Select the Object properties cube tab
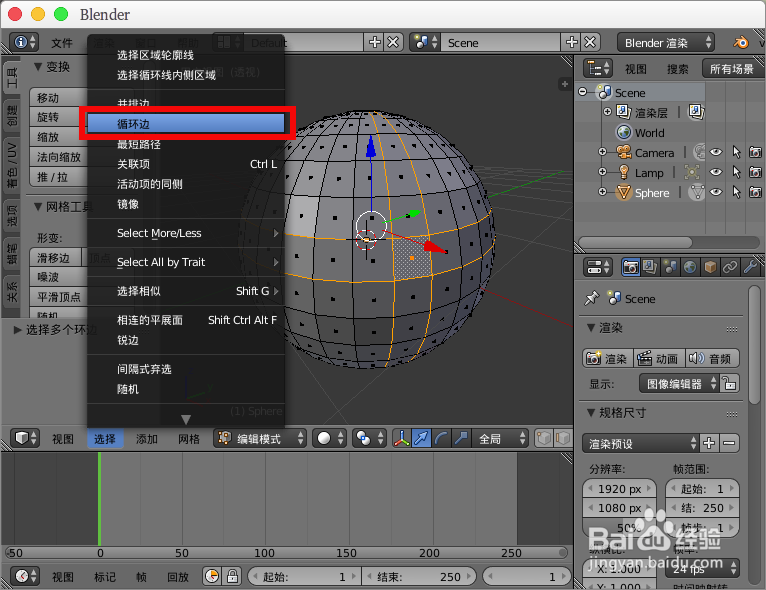766x590 pixels. pyautogui.click(x=710, y=267)
